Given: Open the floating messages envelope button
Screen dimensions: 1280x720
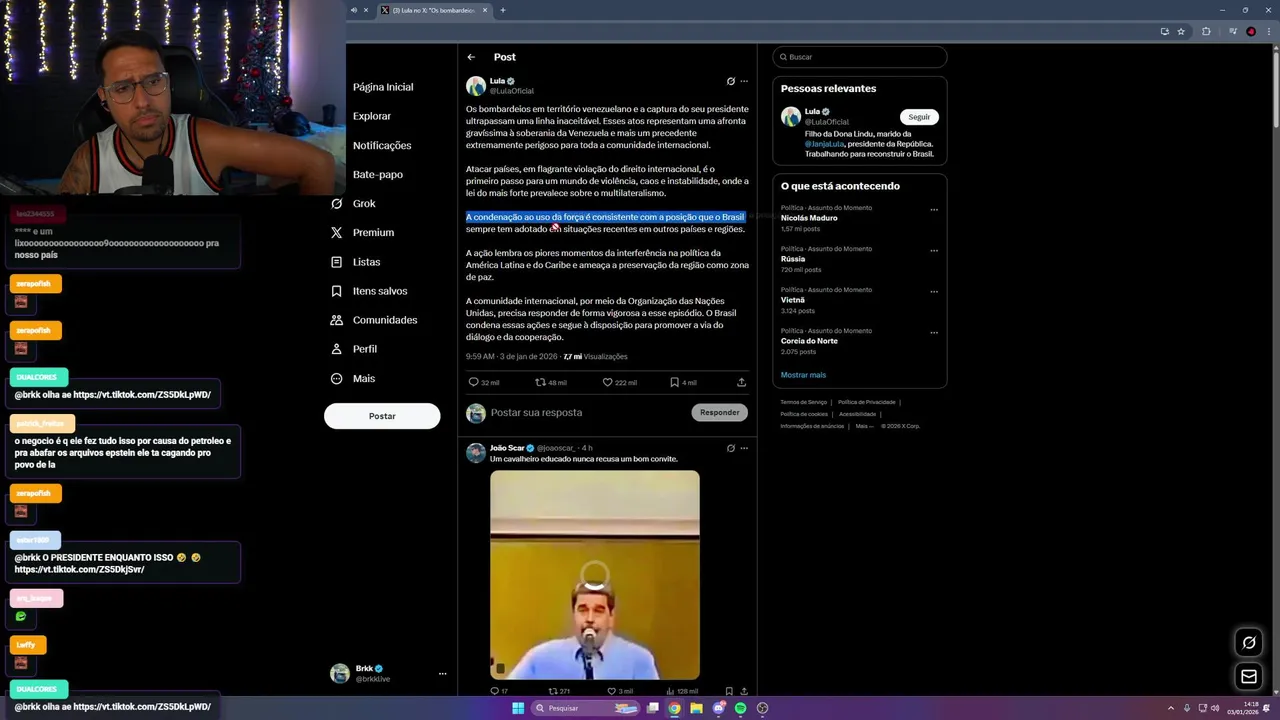Looking at the screenshot, I should point(1249,677).
